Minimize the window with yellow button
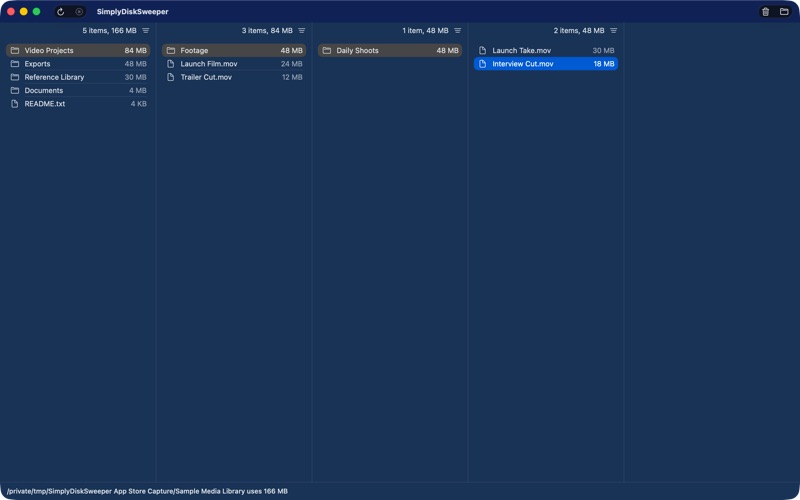This screenshot has width=800, height=500. tap(23, 12)
